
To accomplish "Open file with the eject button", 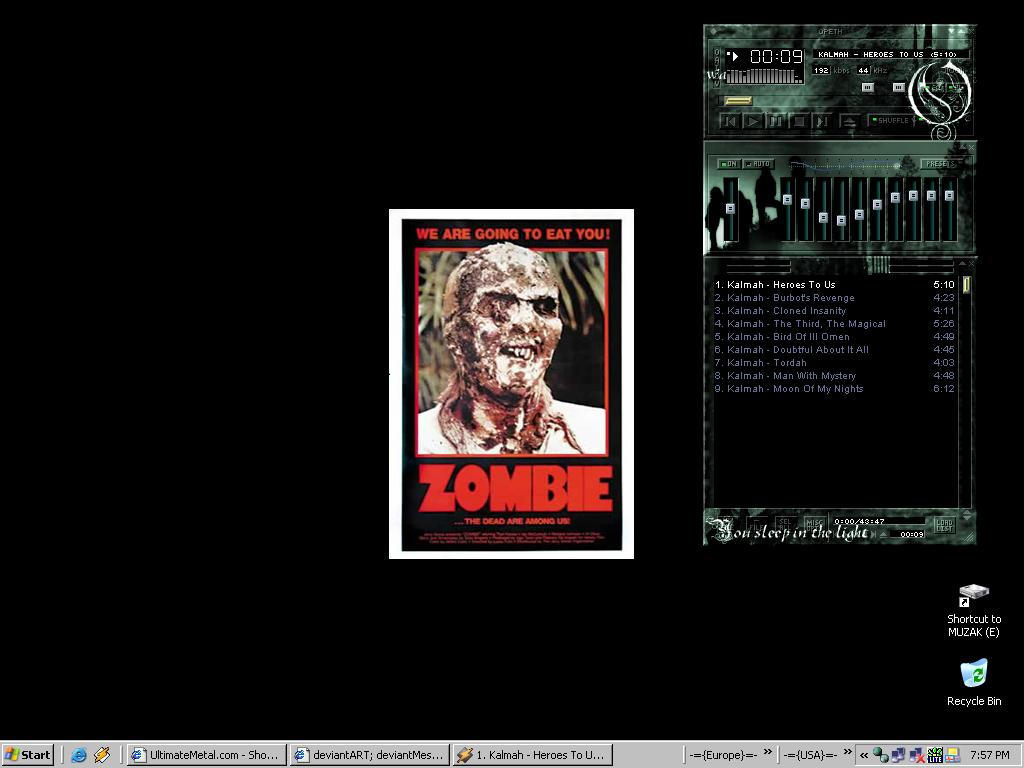I will pyautogui.click(x=850, y=121).
